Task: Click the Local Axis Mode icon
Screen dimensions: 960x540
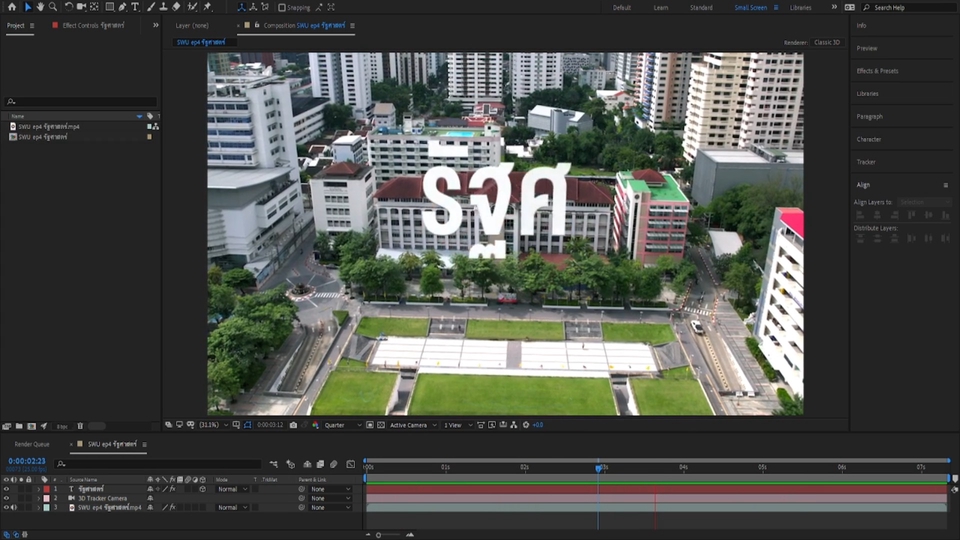Action: point(241,7)
